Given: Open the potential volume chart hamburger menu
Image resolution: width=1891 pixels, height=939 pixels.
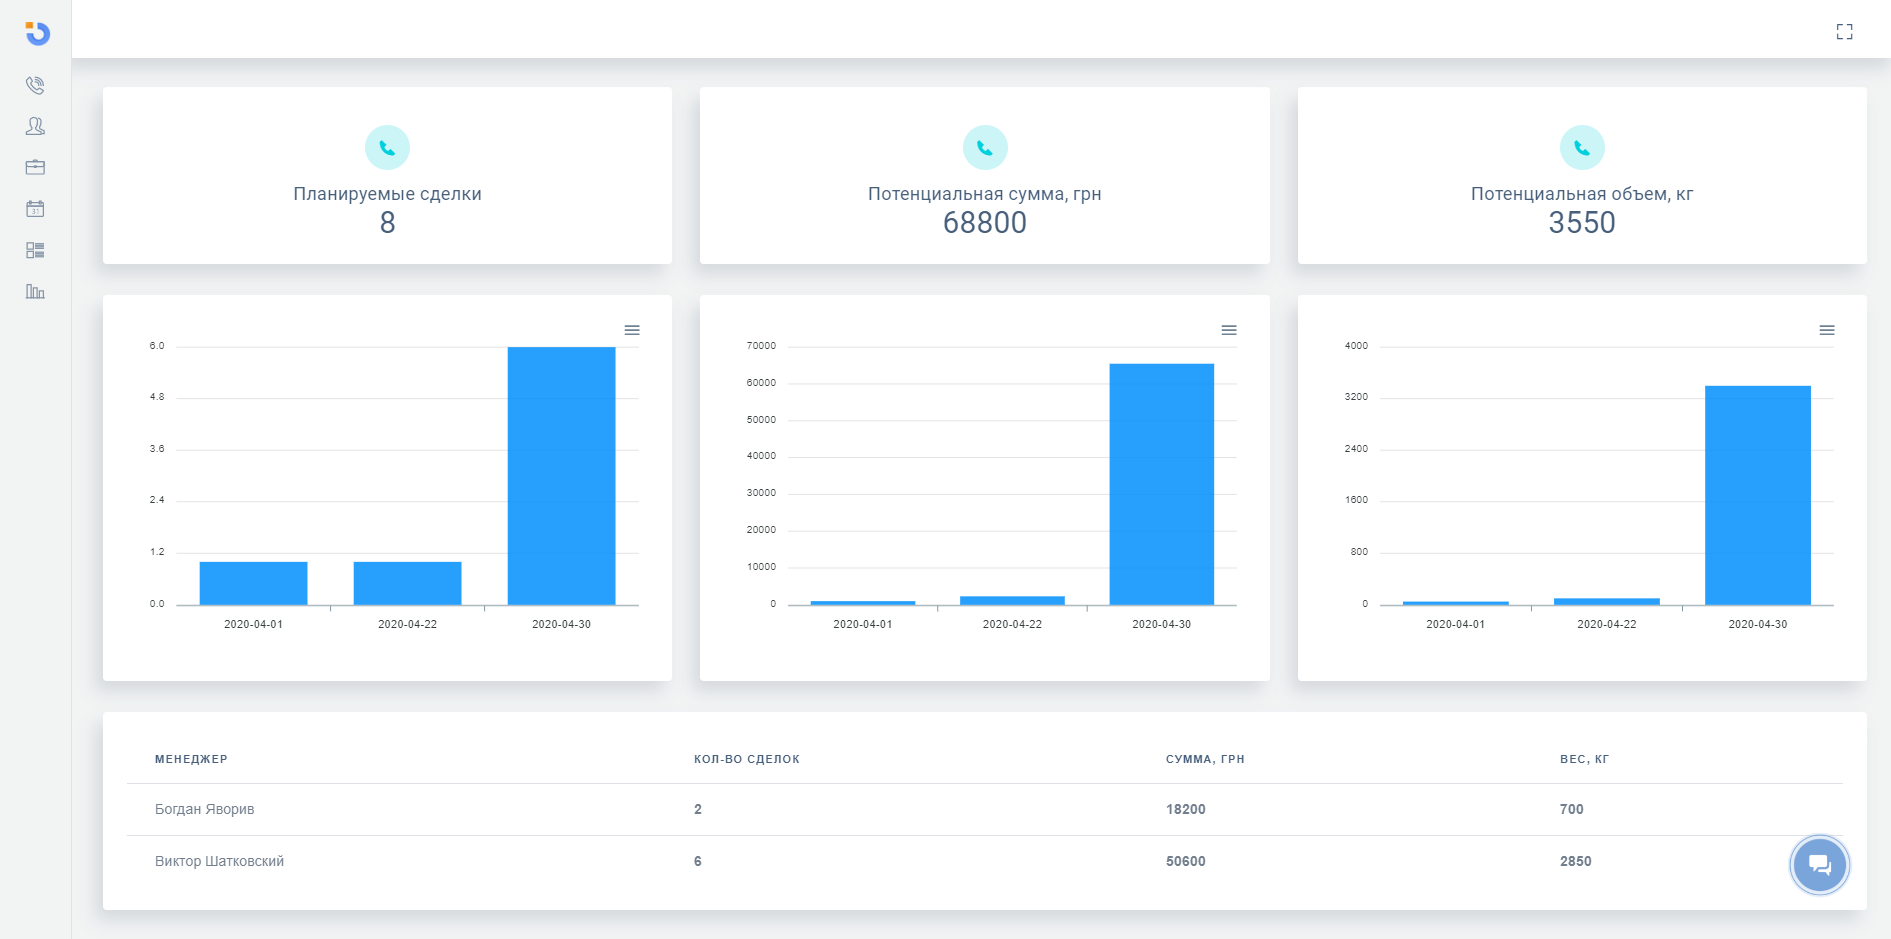Looking at the screenshot, I should tap(1826, 330).
